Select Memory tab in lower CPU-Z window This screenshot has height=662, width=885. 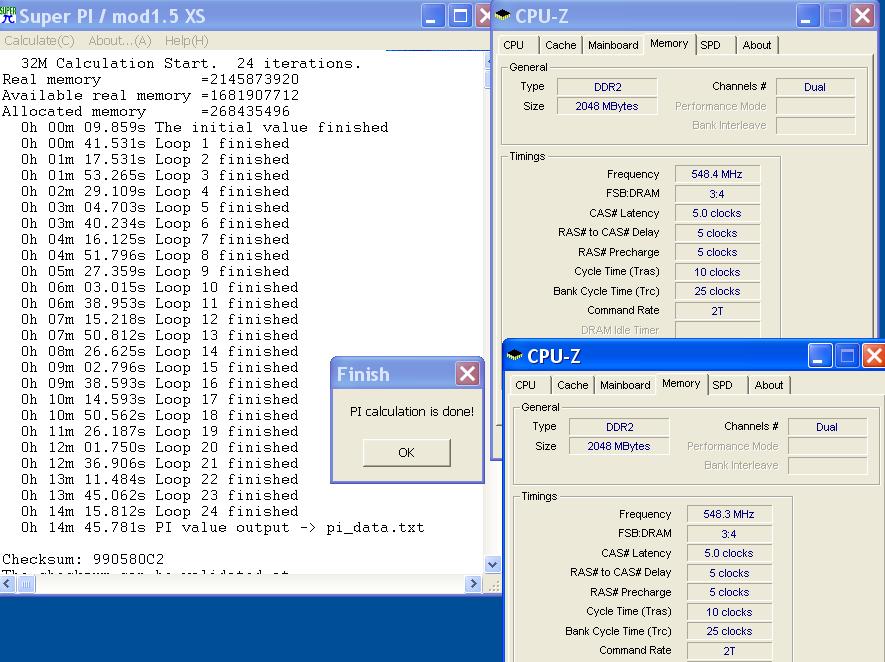pyautogui.click(x=681, y=383)
